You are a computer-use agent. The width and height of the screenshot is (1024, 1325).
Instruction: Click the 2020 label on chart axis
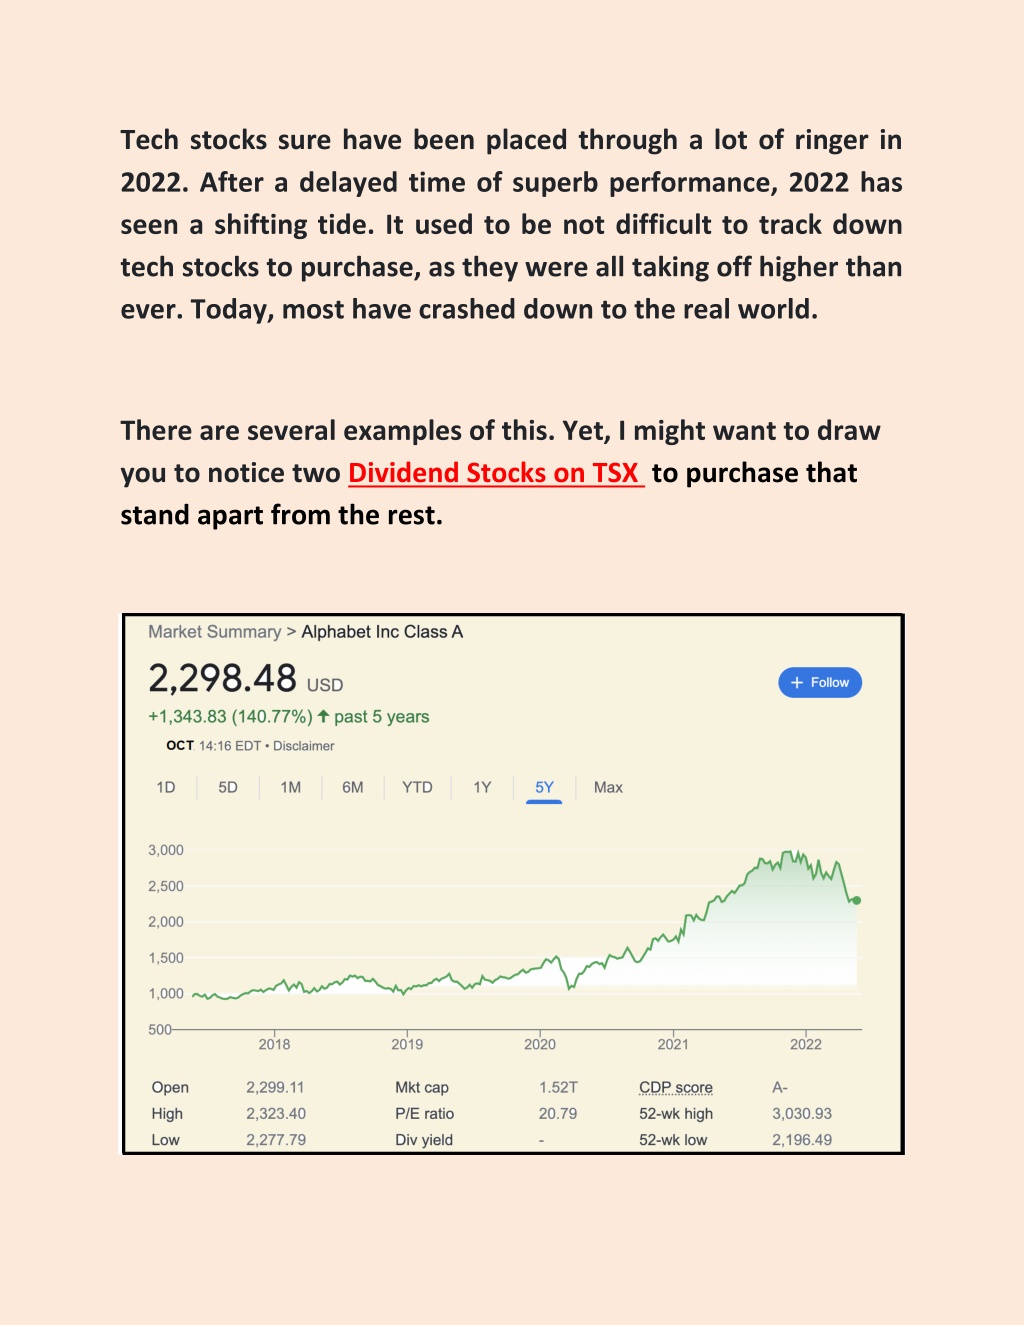click(x=540, y=1044)
